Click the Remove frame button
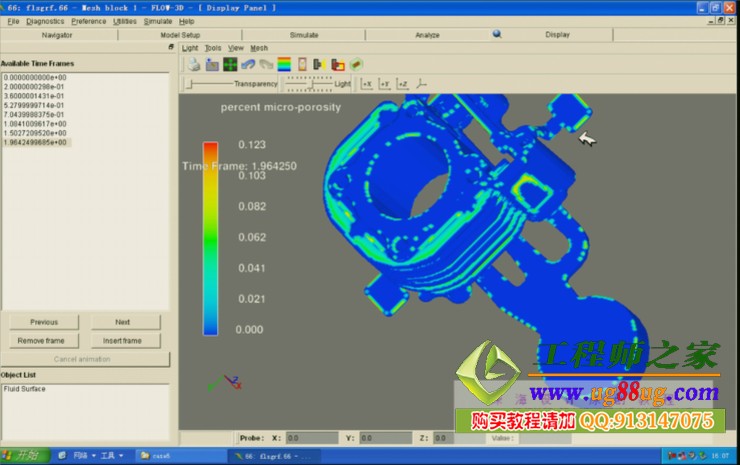740x465 pixels. point(43,341)
